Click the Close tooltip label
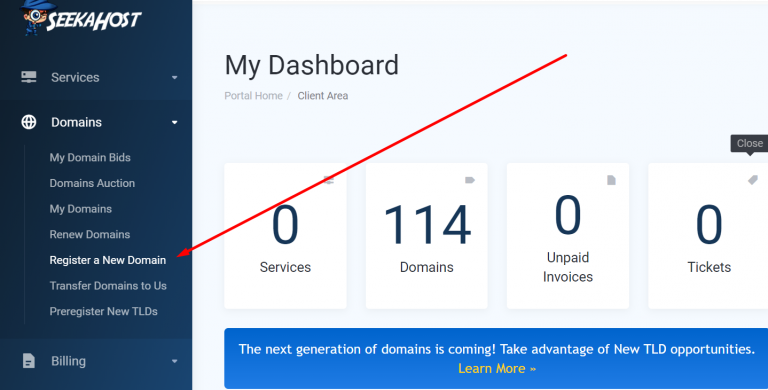The image size is (768, 390). pos(749,143)
